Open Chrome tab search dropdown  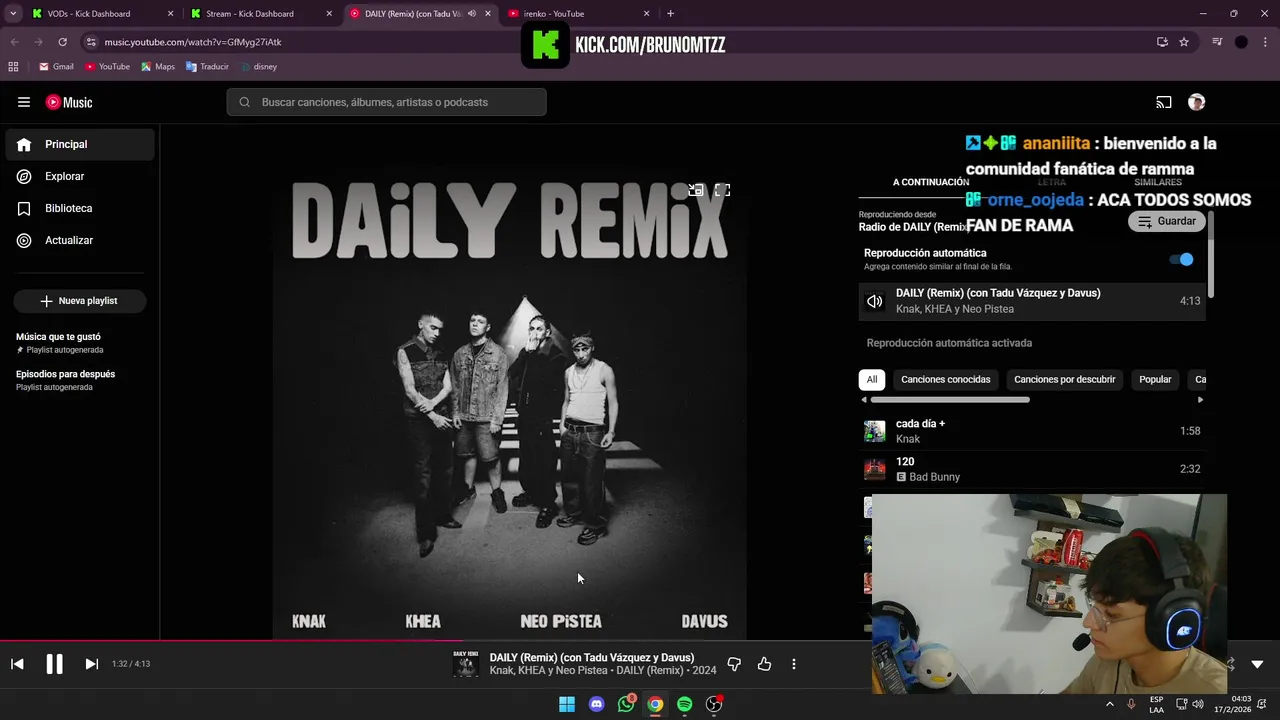12,14
